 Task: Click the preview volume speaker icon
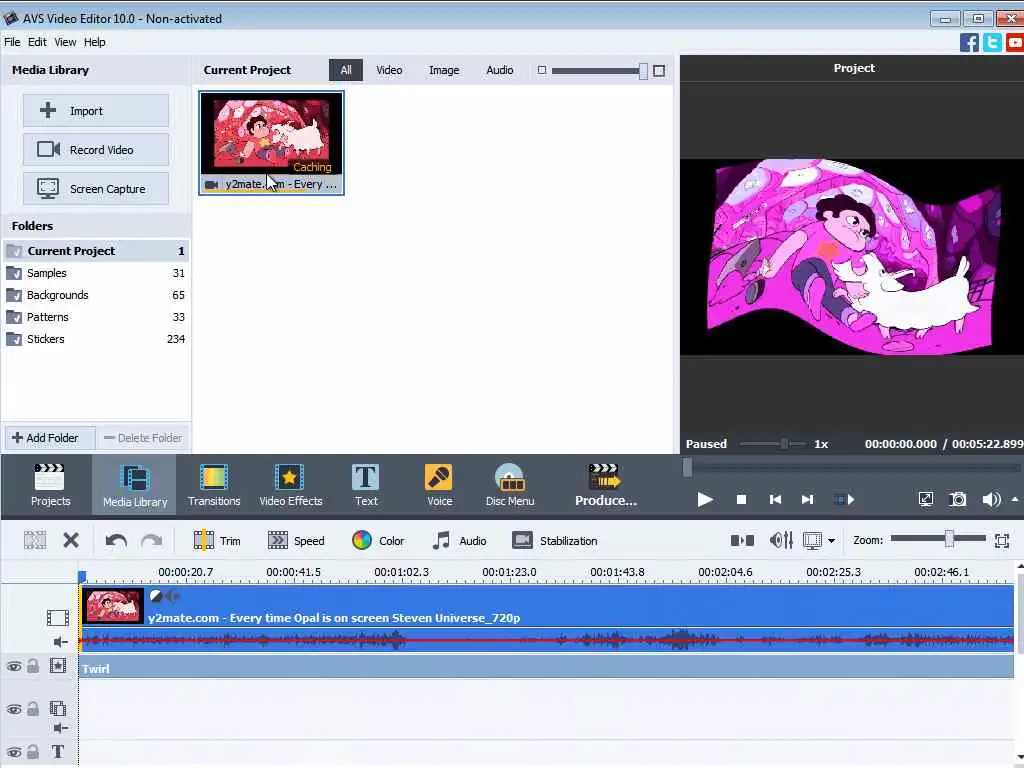[x=991, y=500]
